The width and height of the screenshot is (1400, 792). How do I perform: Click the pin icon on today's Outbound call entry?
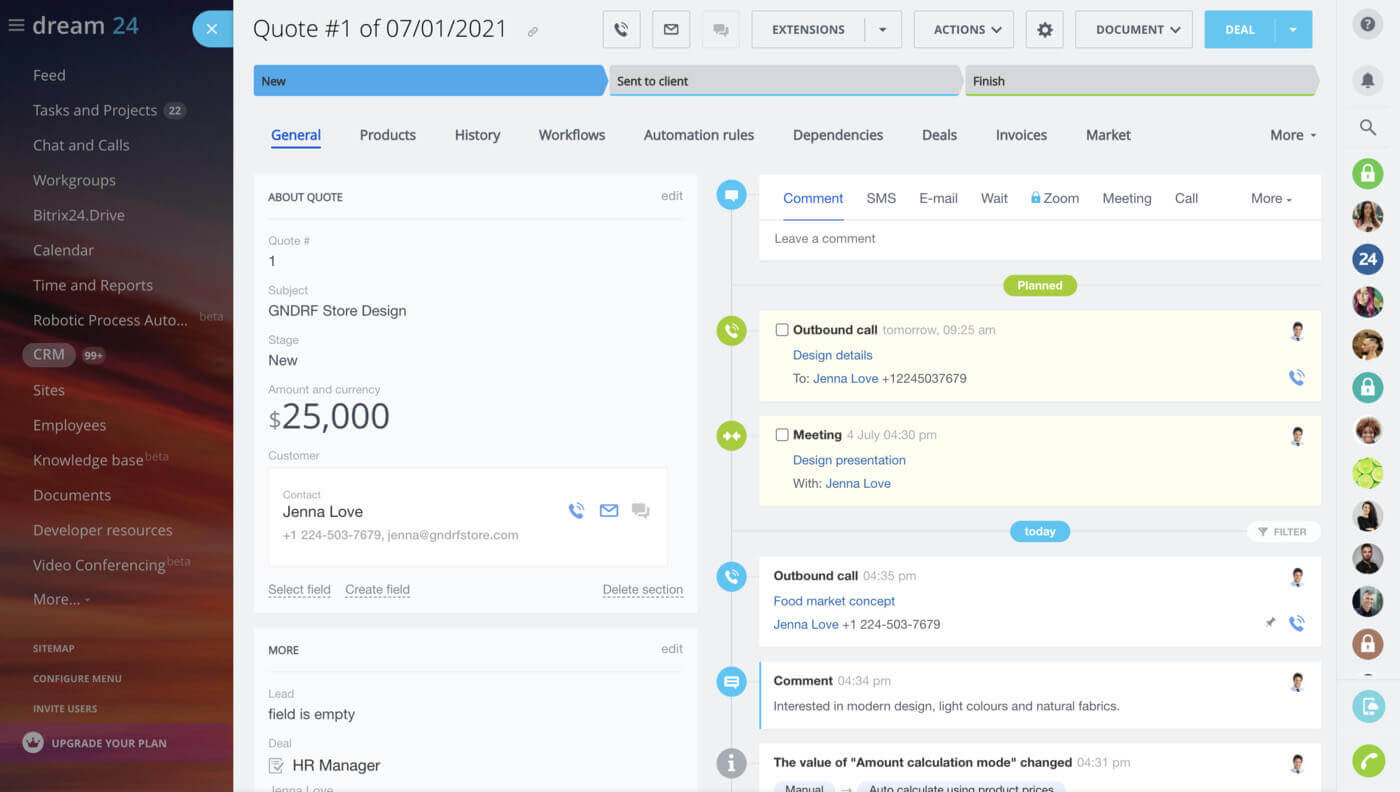(x=1271, y=622)
